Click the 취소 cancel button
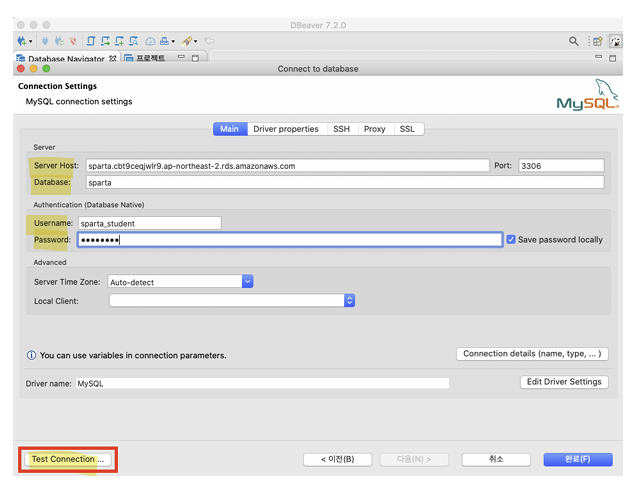Viewport: 637px width, 496px height. point(496,459)
